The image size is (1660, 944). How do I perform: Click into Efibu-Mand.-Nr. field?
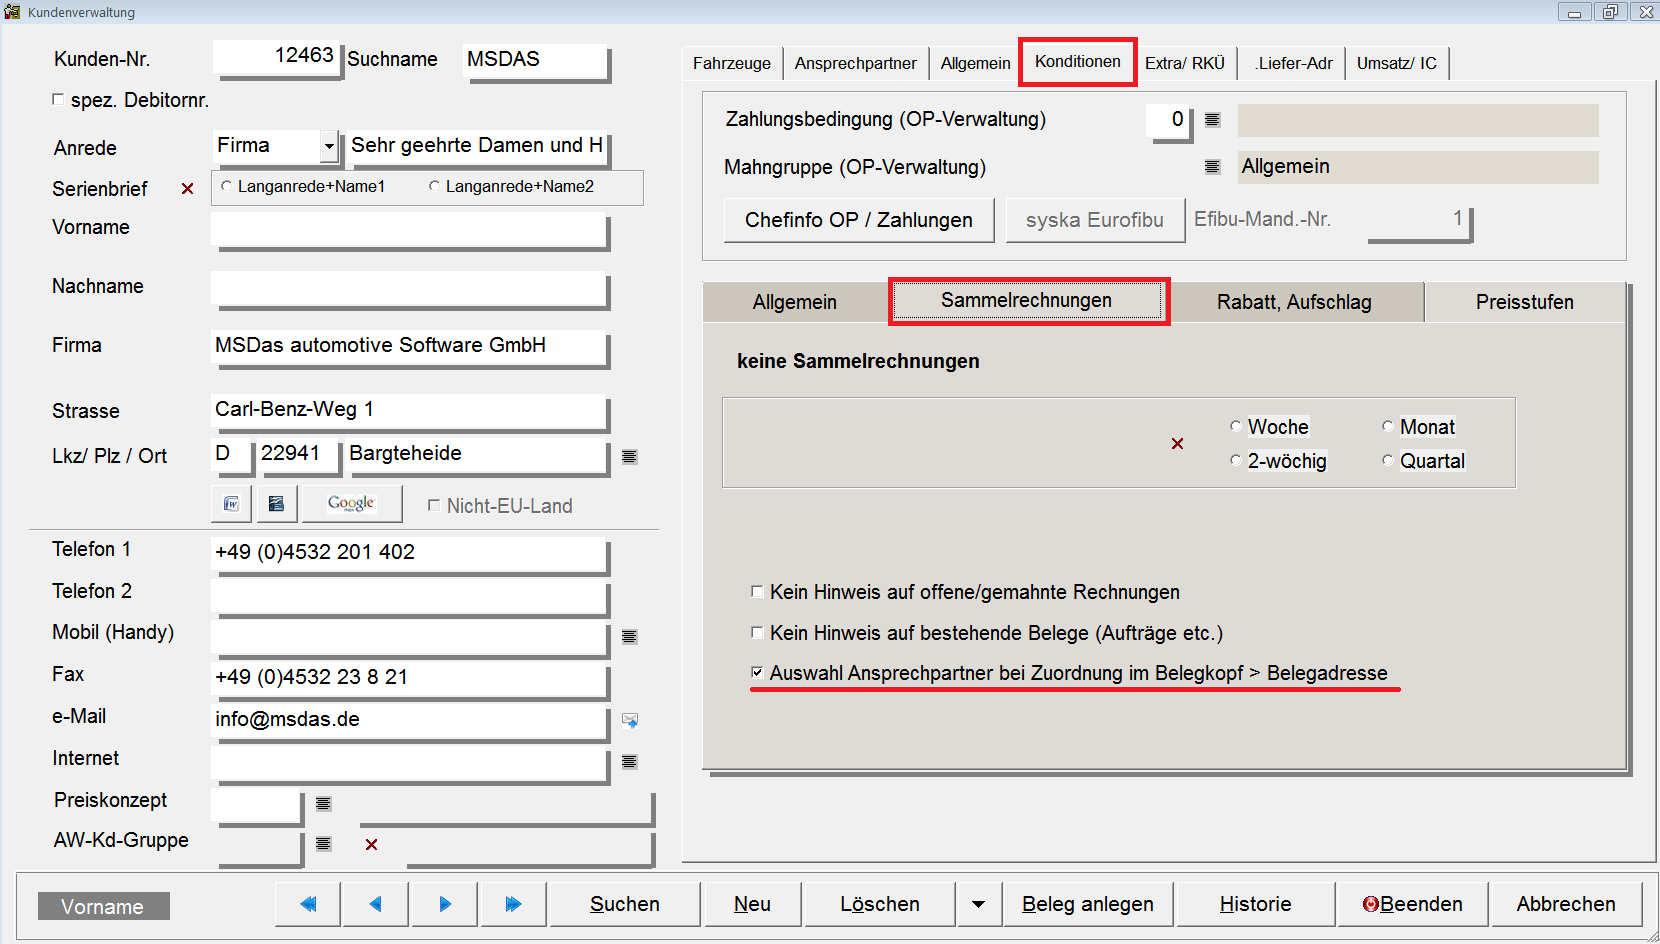(1419, 220)
